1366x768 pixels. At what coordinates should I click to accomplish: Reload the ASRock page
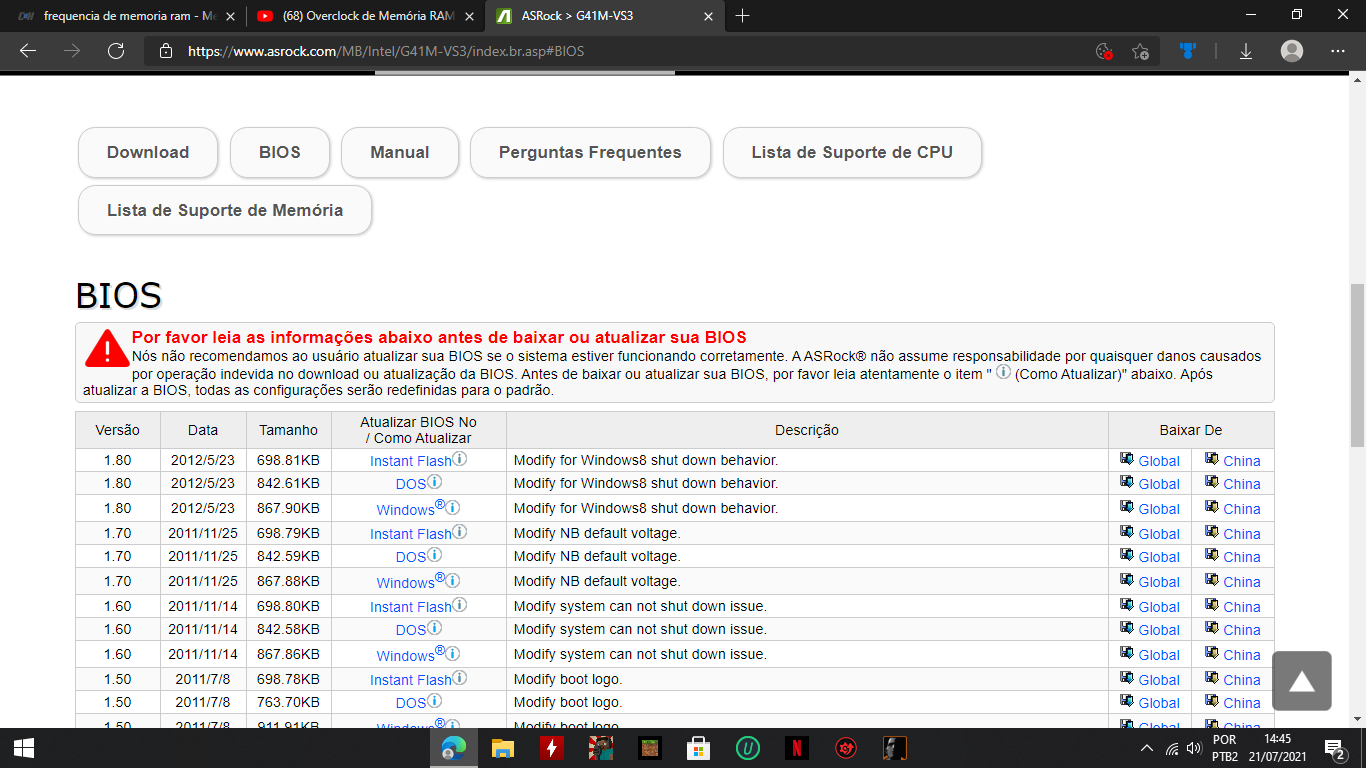click(116, 51)
